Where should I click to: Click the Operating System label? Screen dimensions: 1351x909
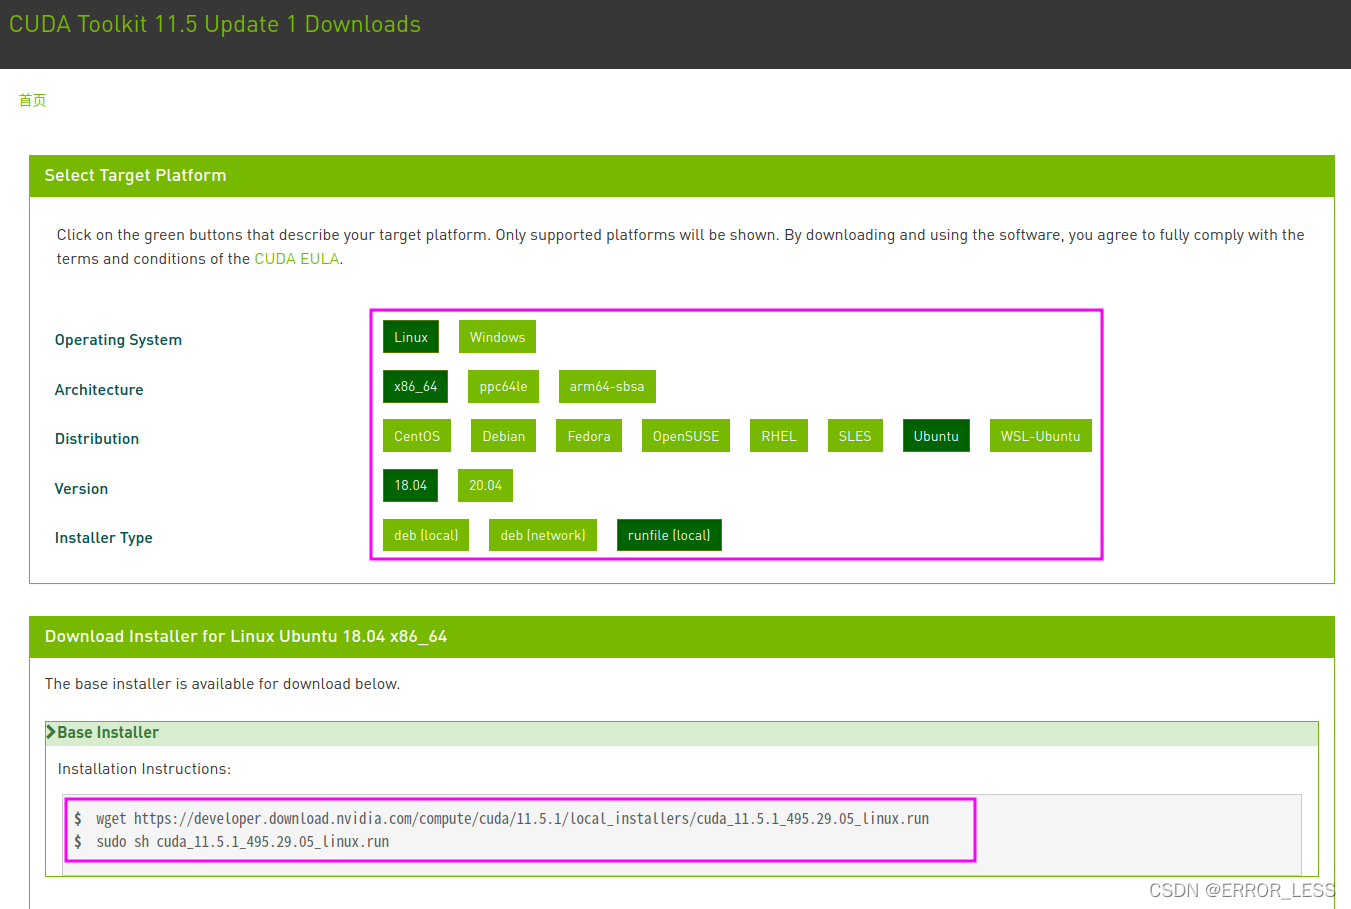pos(118,340)
